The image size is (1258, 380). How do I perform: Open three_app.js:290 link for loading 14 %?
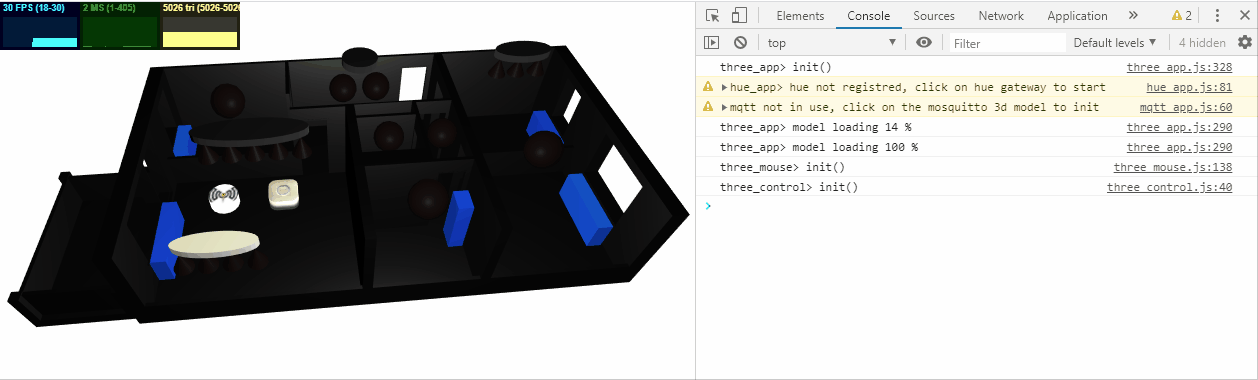click(1179, 128)
